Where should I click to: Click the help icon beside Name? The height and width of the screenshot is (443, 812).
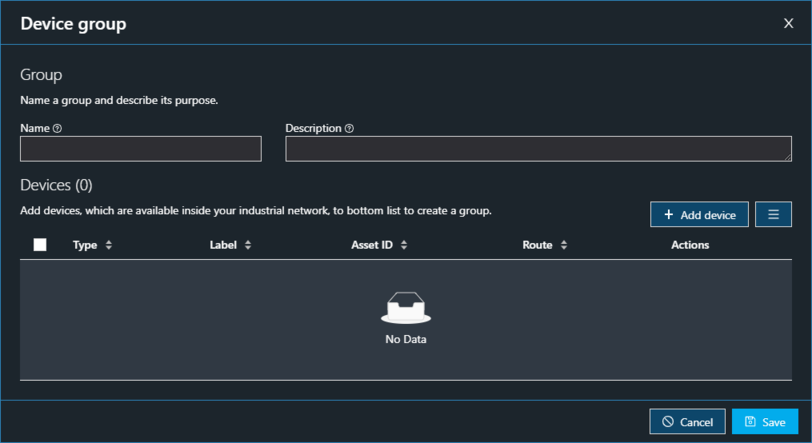click(x=57, y=129)
